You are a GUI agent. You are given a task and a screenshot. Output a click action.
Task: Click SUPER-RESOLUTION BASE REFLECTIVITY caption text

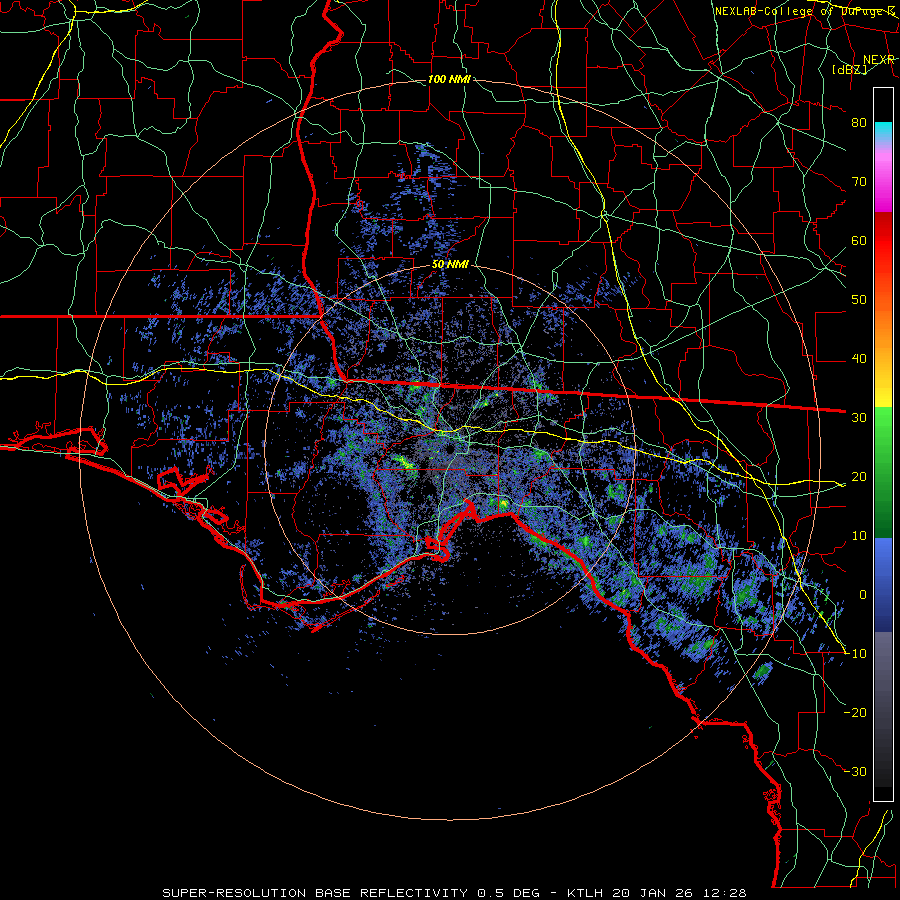[315, 893]
